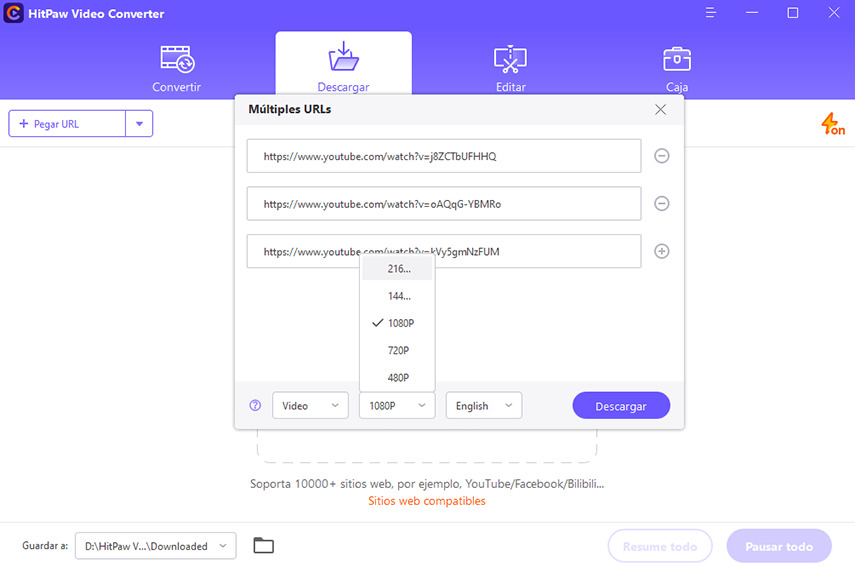The height and width of the screenshot is (567, 855).
Task: Open the Caja toolbox tab
Action: (677, 69)
